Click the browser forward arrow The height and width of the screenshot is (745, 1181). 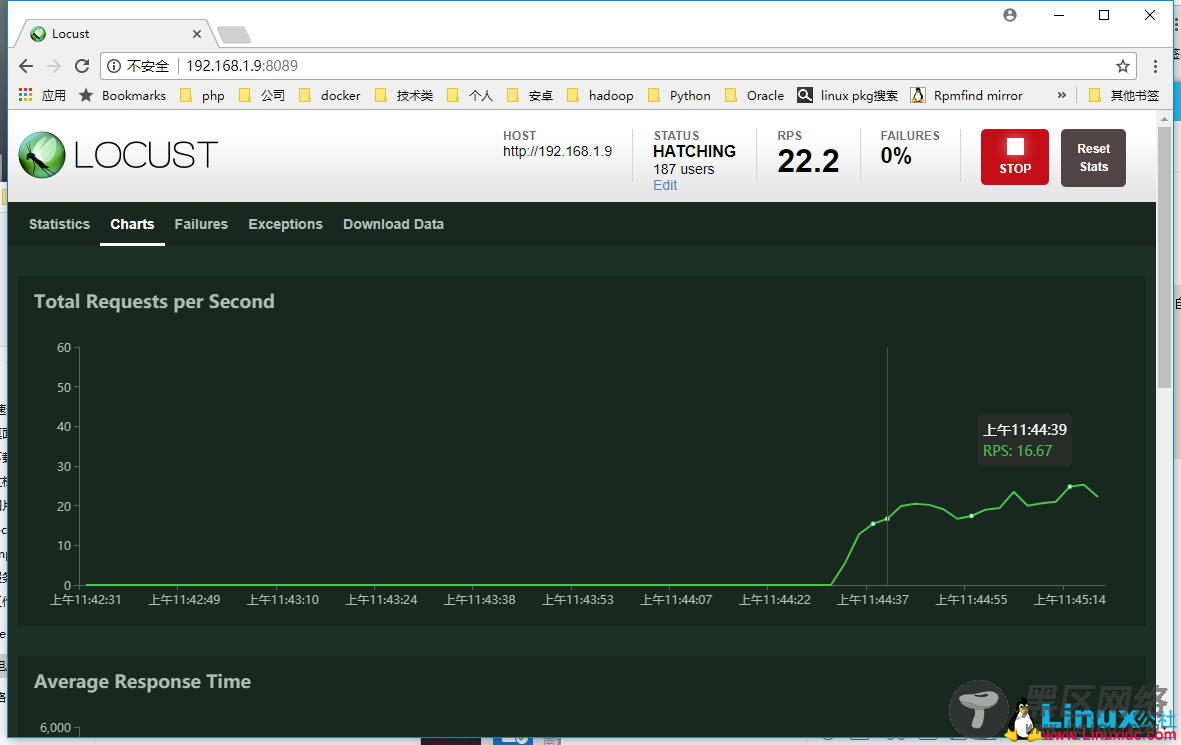click(54, 66)
